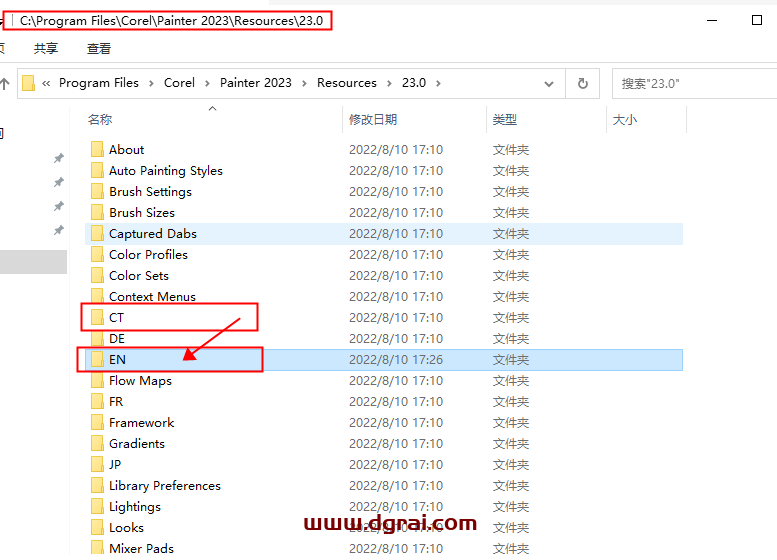Click the Gradients folder icon
Viewport: 777px width, 560px height.
point(97,443)
